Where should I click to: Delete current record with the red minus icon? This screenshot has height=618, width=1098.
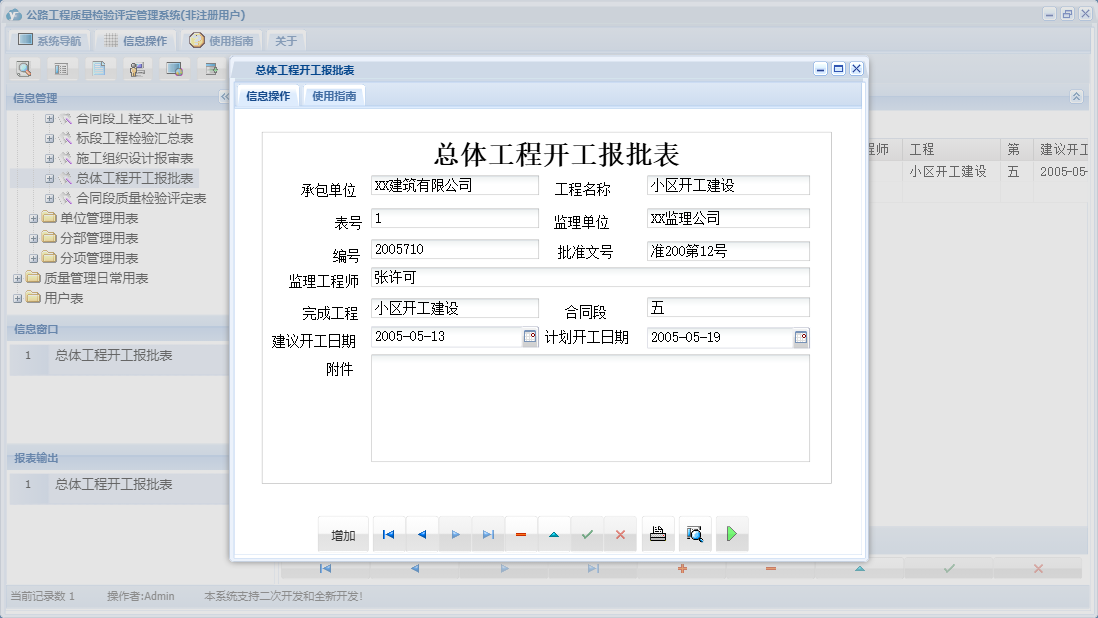point(521,534)
